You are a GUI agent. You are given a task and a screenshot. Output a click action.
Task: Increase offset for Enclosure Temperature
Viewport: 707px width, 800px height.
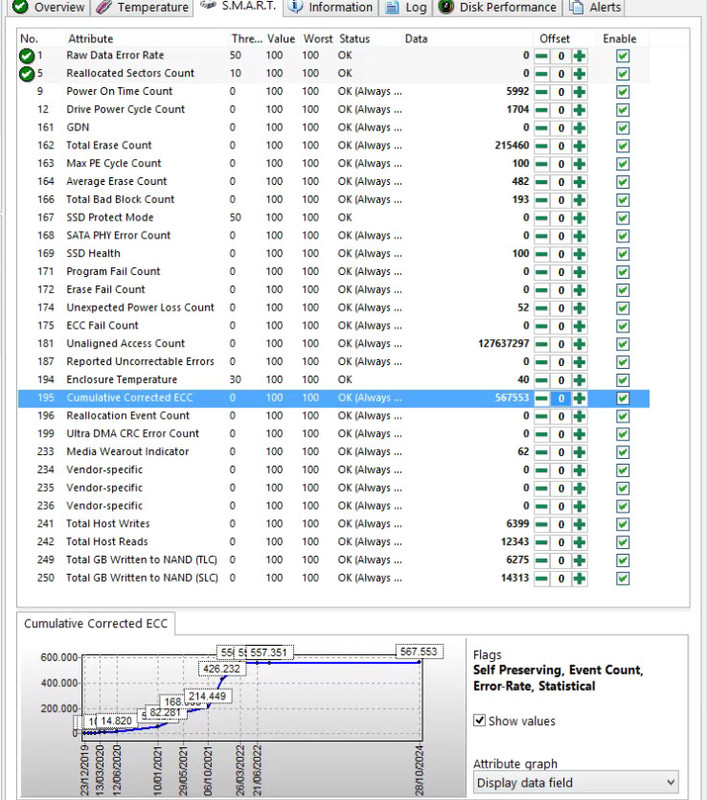[579, 380]
